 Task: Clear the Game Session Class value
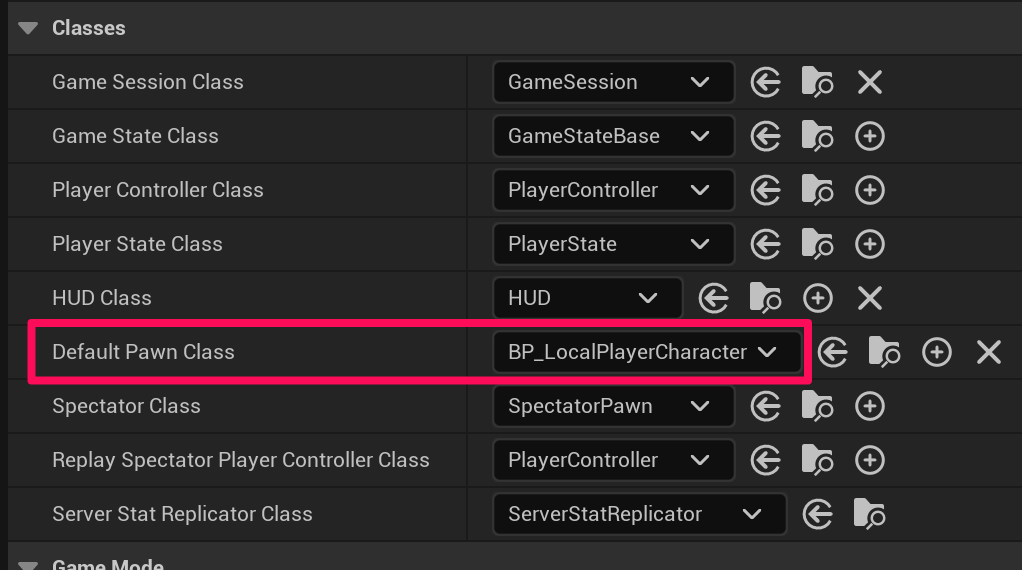tap(870, 82)
